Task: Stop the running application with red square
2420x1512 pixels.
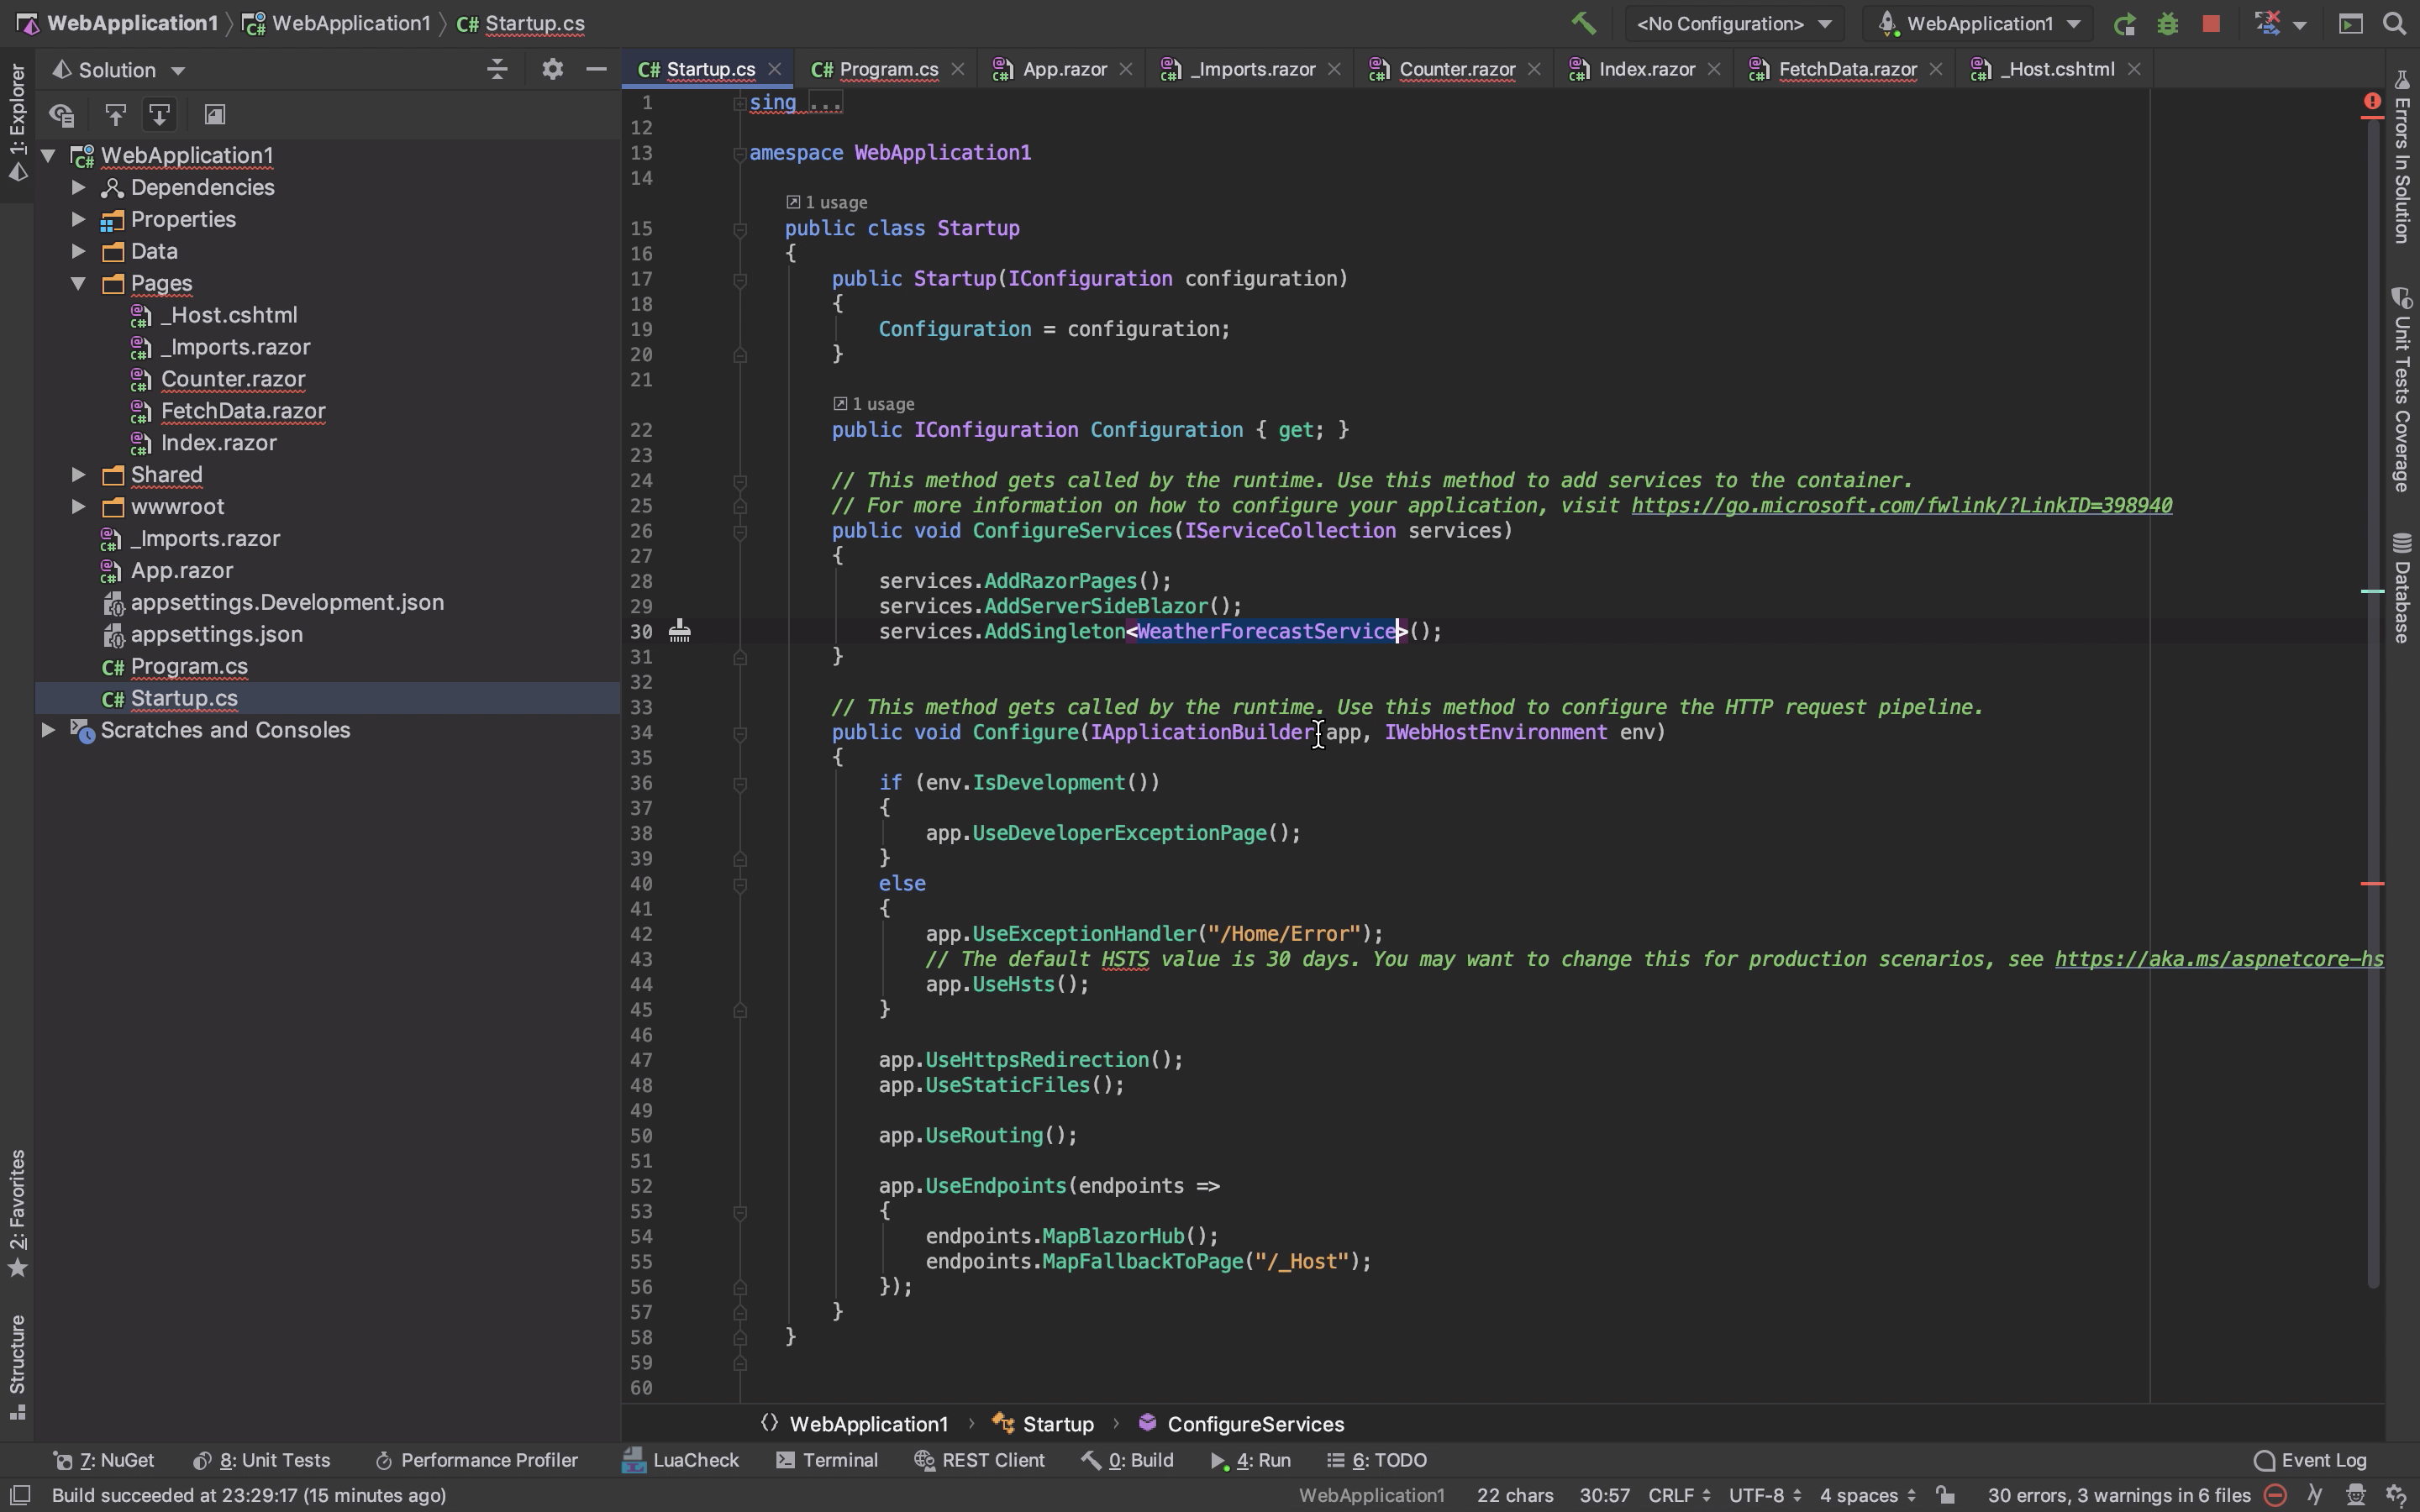Action: tap(2211, 23)
